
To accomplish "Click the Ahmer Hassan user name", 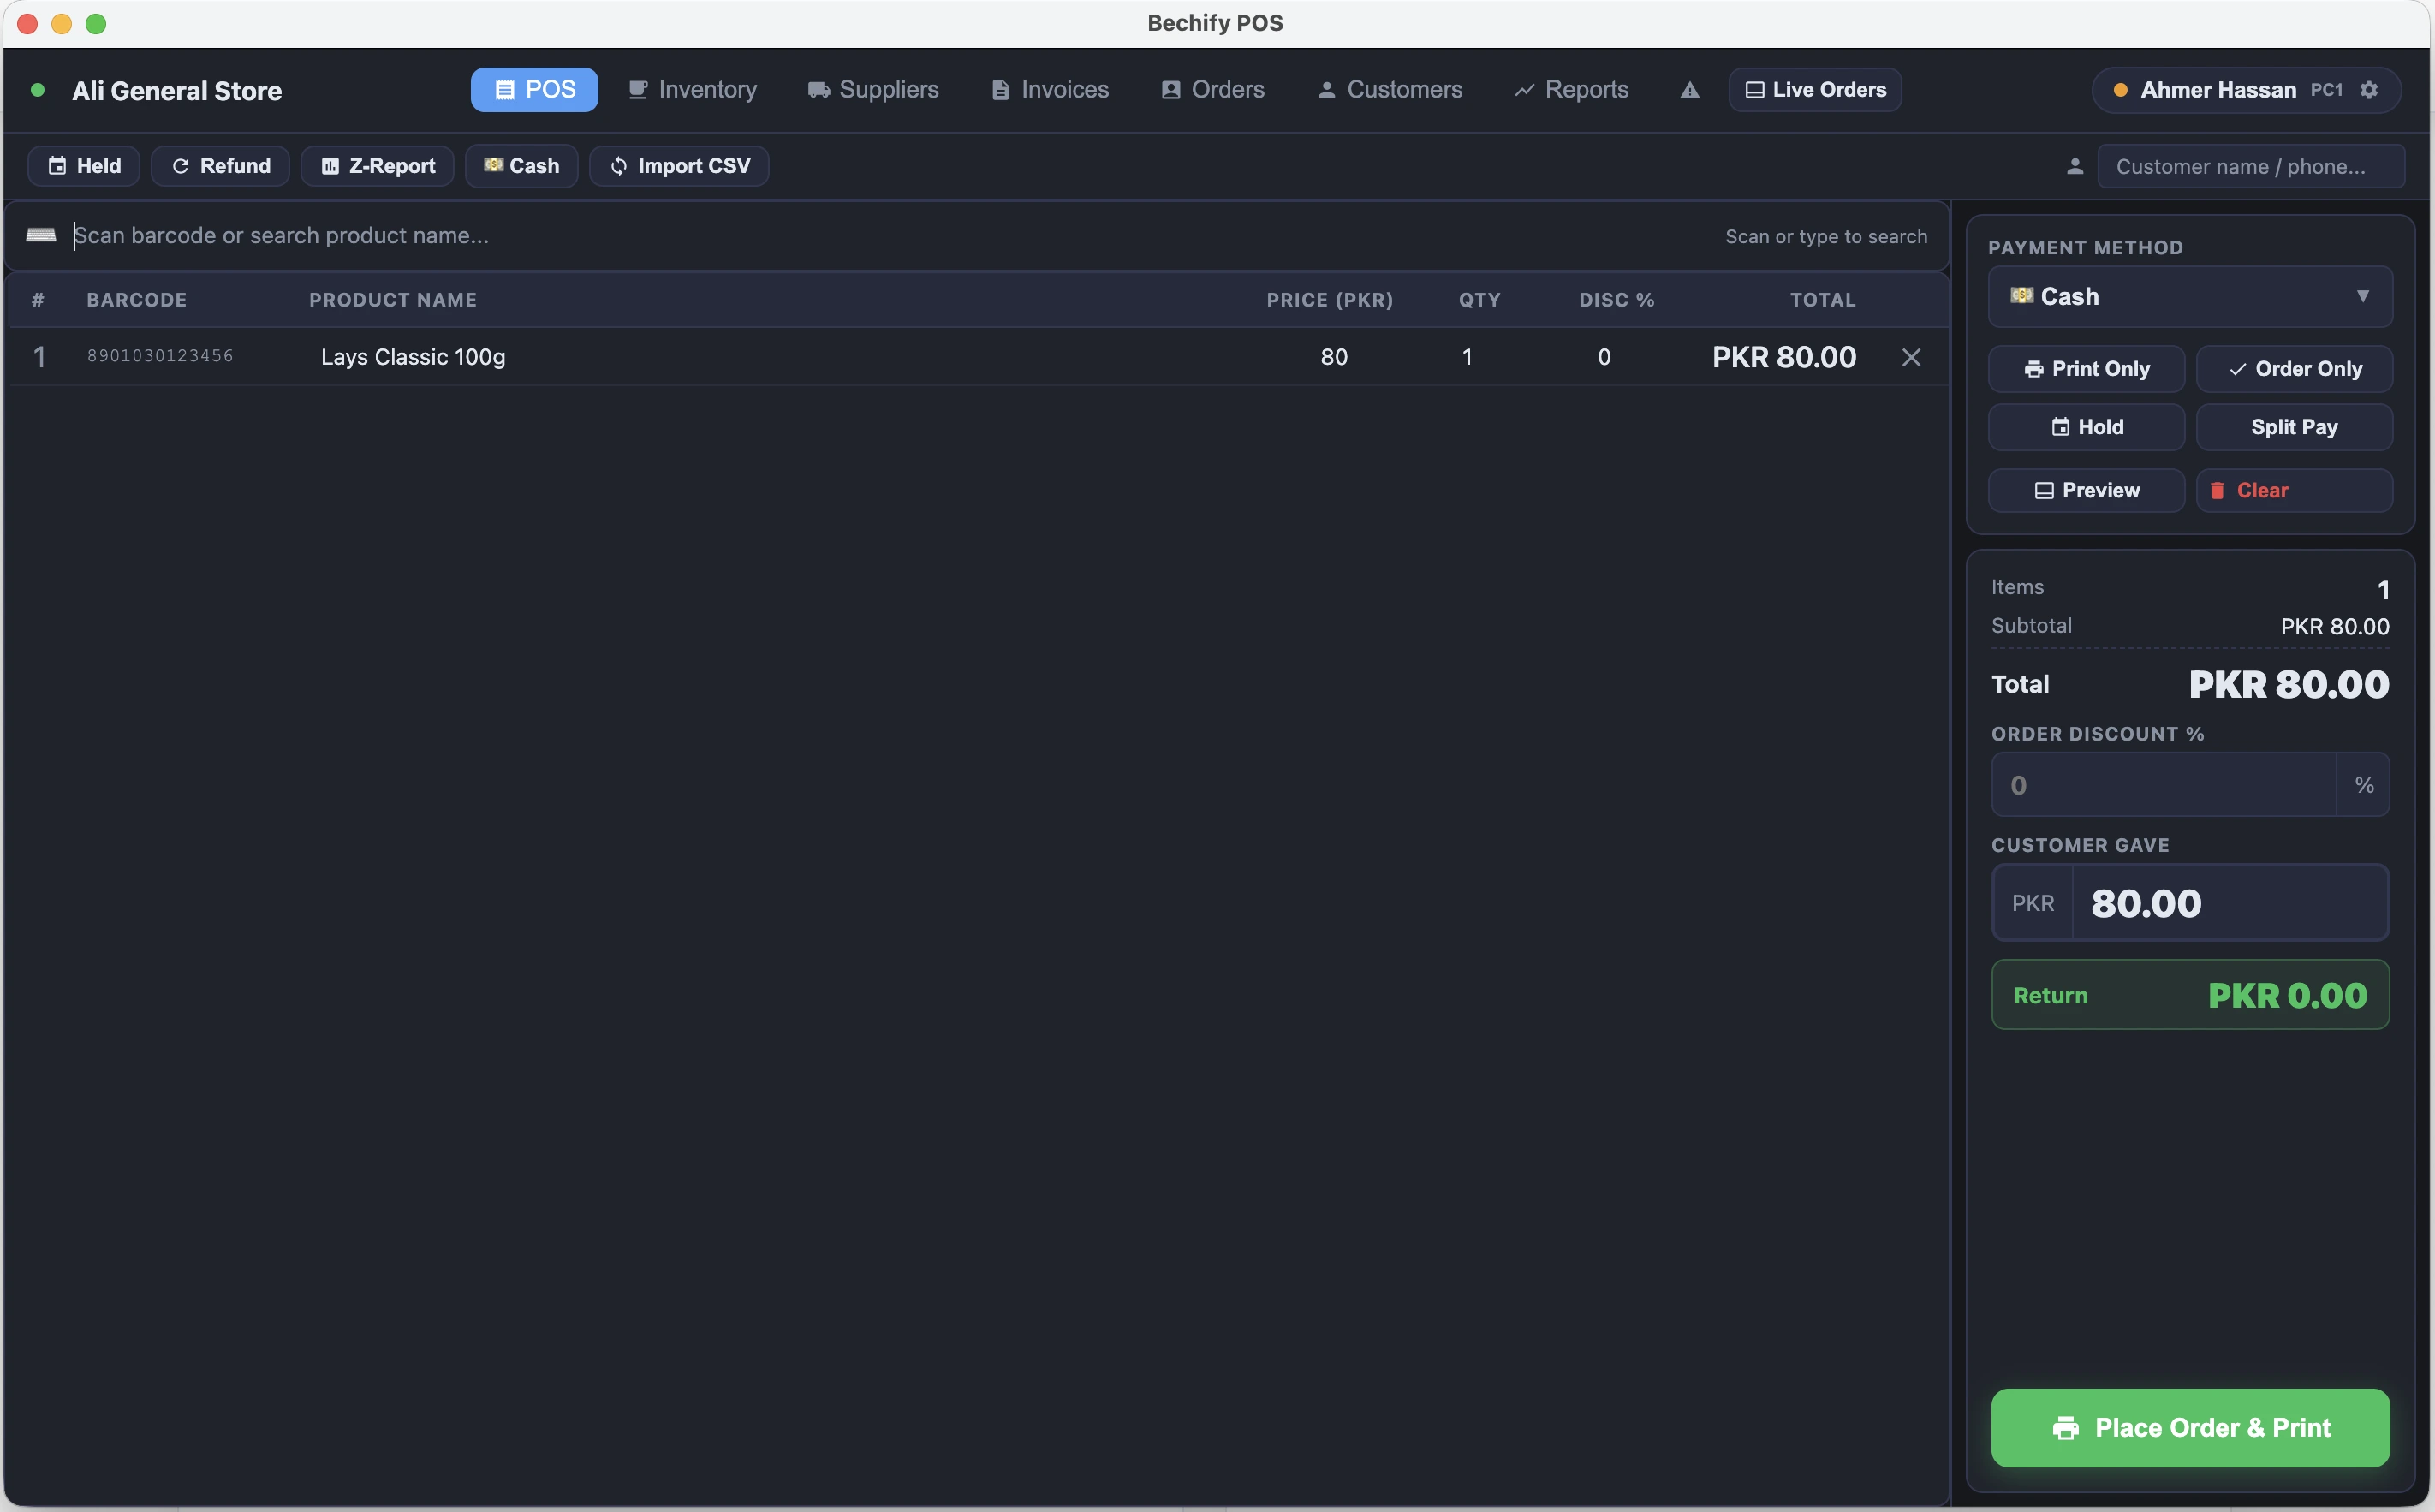I will click(x=2218, y=90).
